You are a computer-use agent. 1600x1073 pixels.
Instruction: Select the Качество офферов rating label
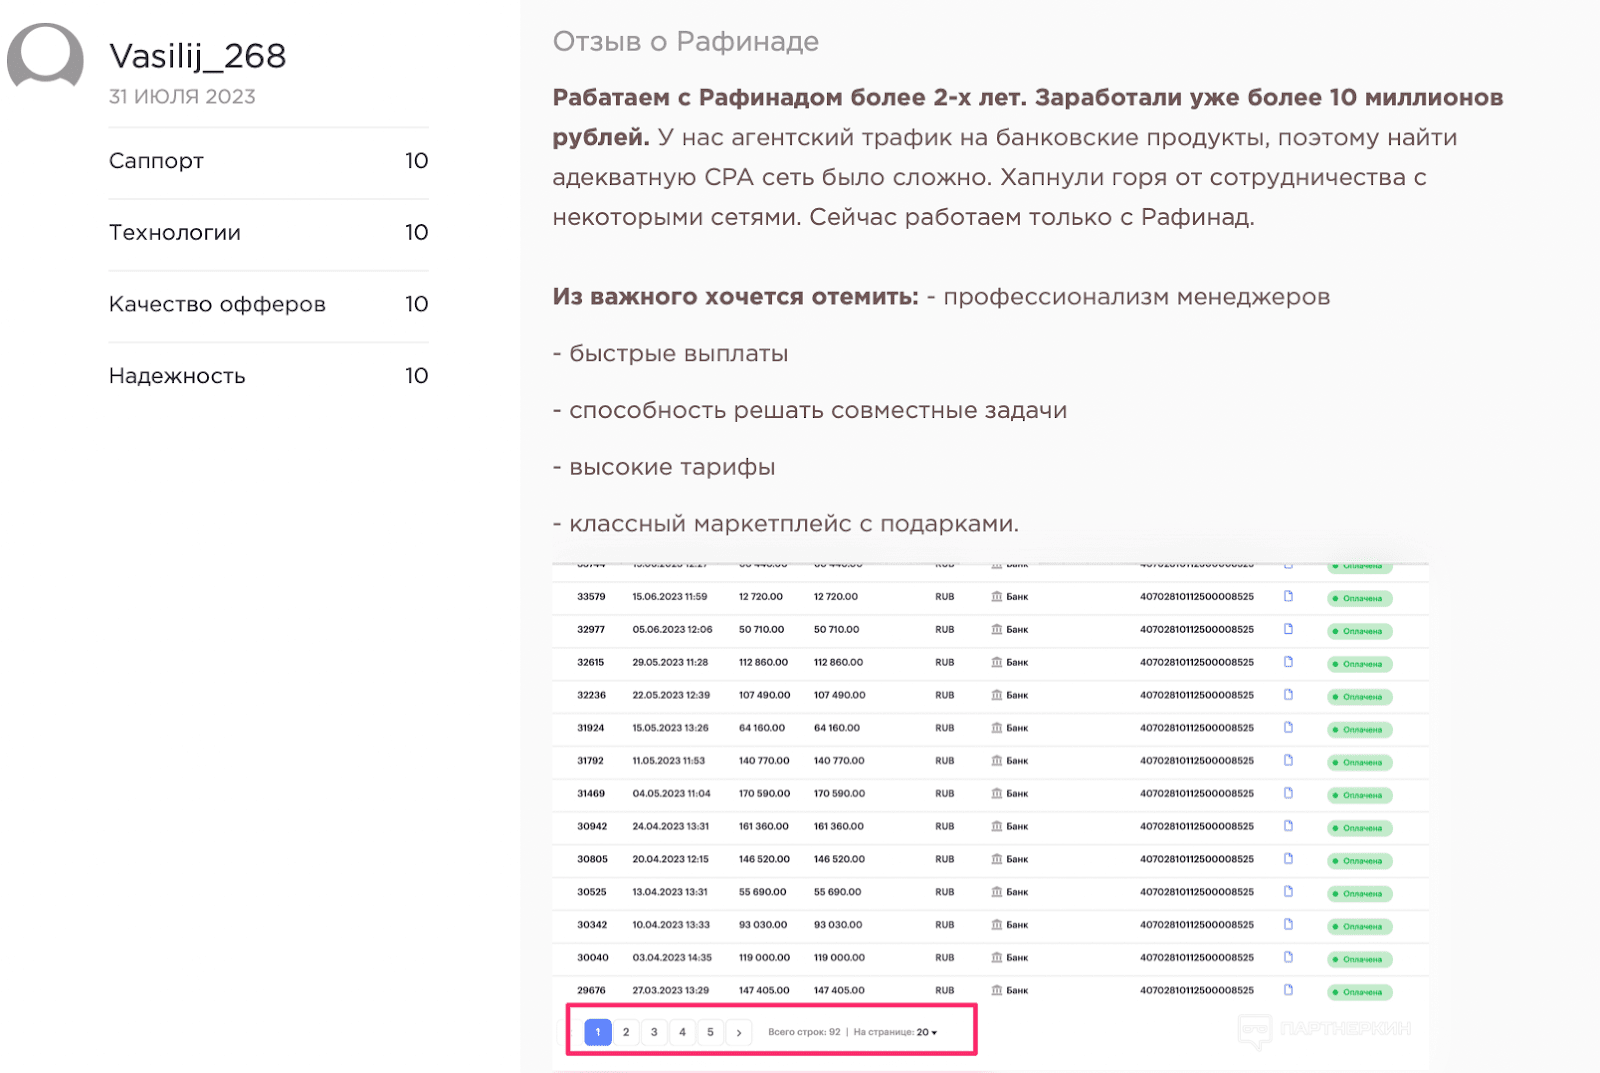pos(217,304)
